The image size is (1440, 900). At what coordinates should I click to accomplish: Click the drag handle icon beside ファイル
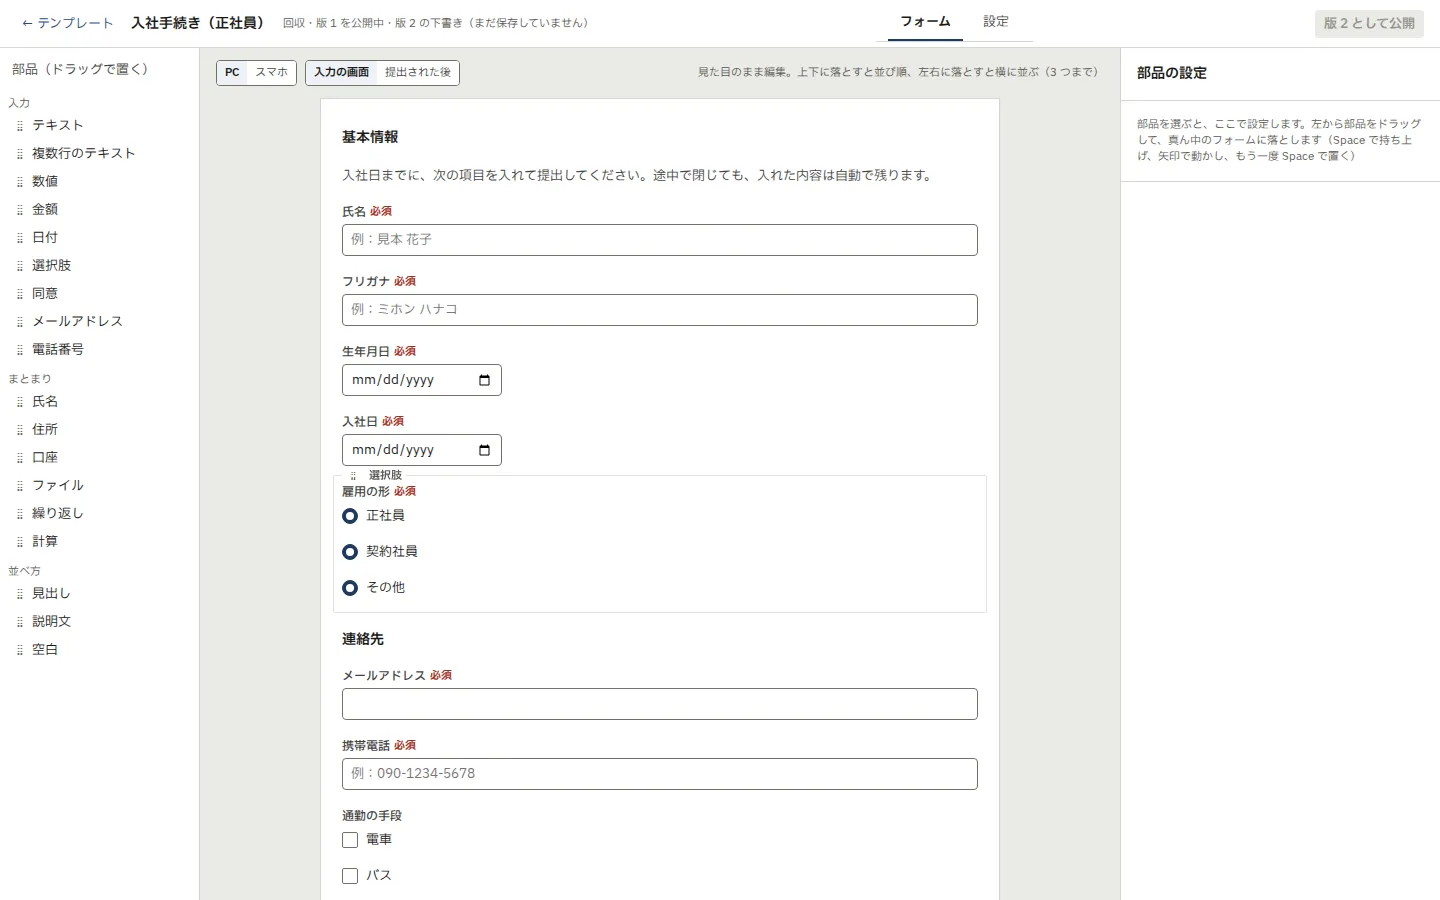(20, 486)
